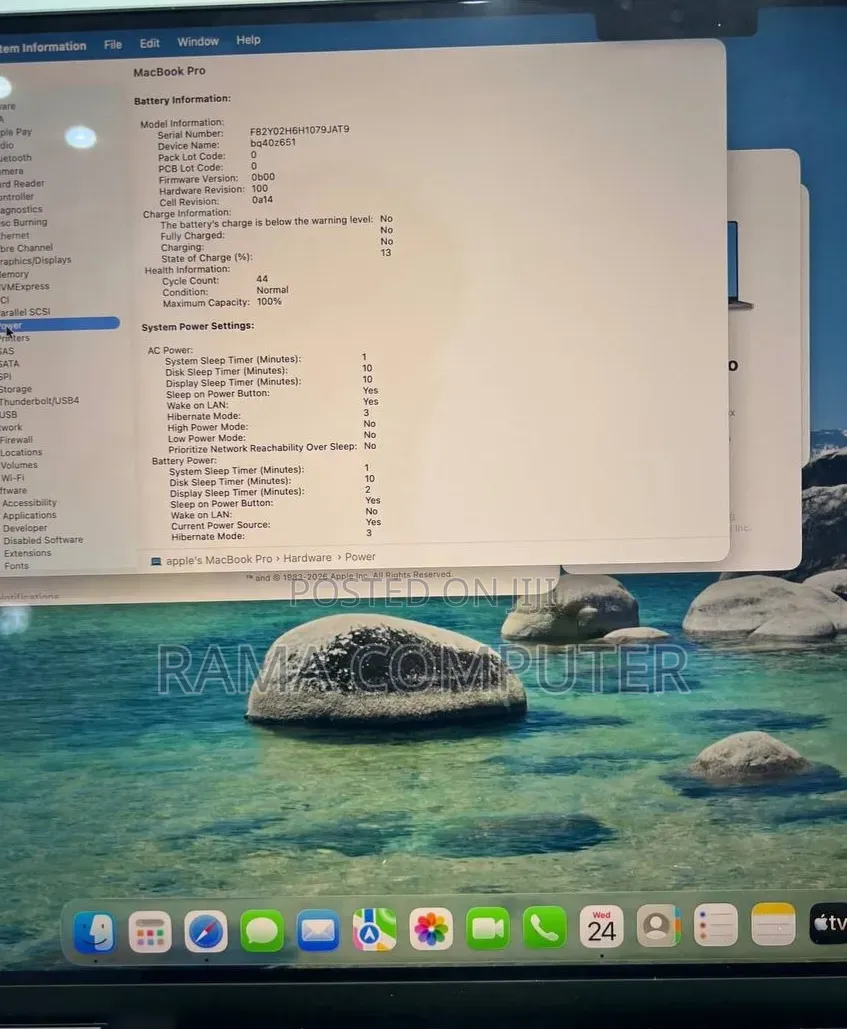The height and width of the screenshot is (1029, 847).
Task: Click the Maximum Capacity value 100%
Action: click(269, 301)
